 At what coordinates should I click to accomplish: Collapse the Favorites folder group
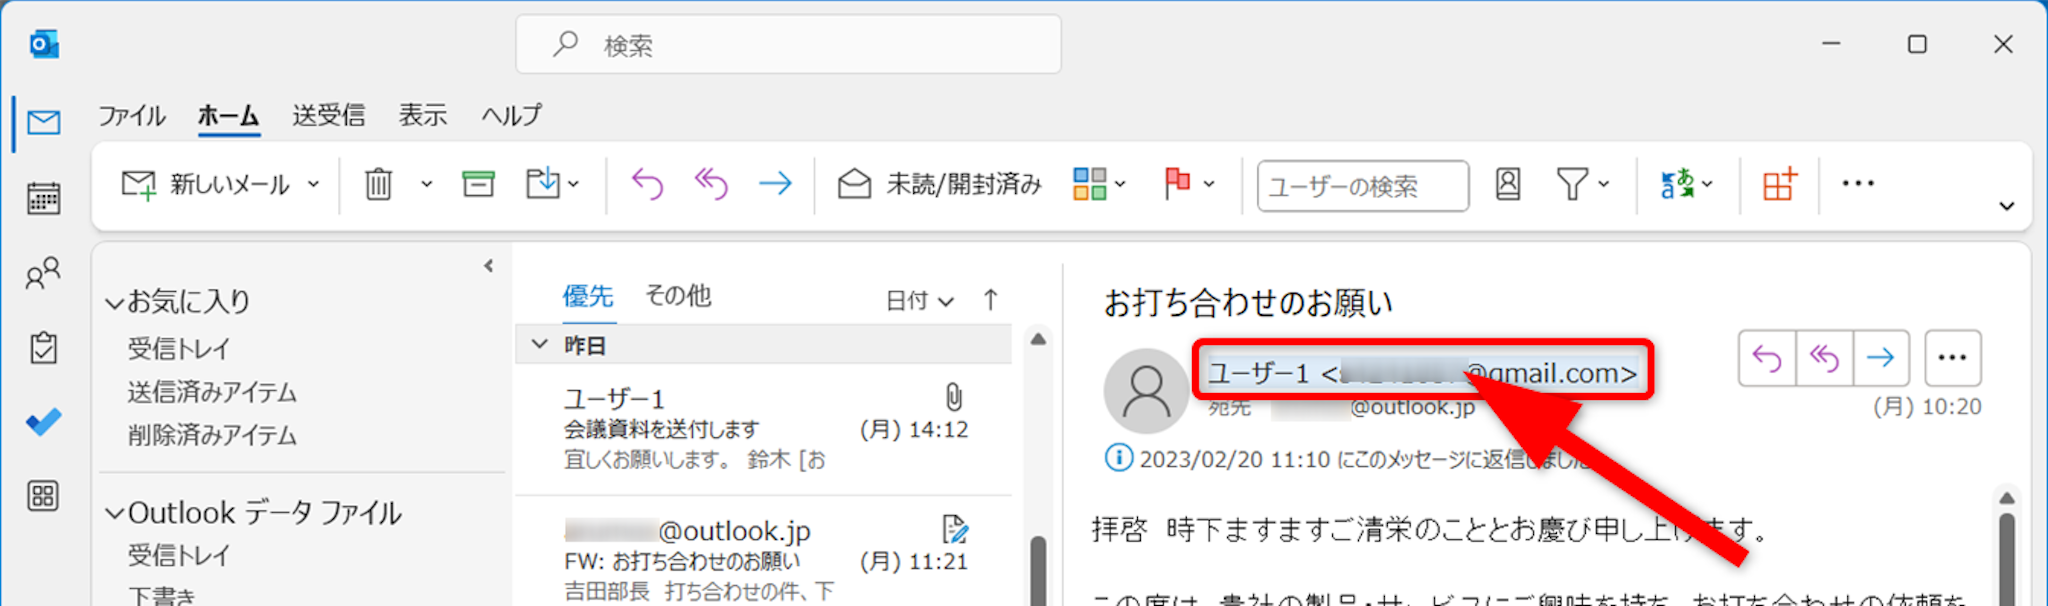[x=115, y=302]
